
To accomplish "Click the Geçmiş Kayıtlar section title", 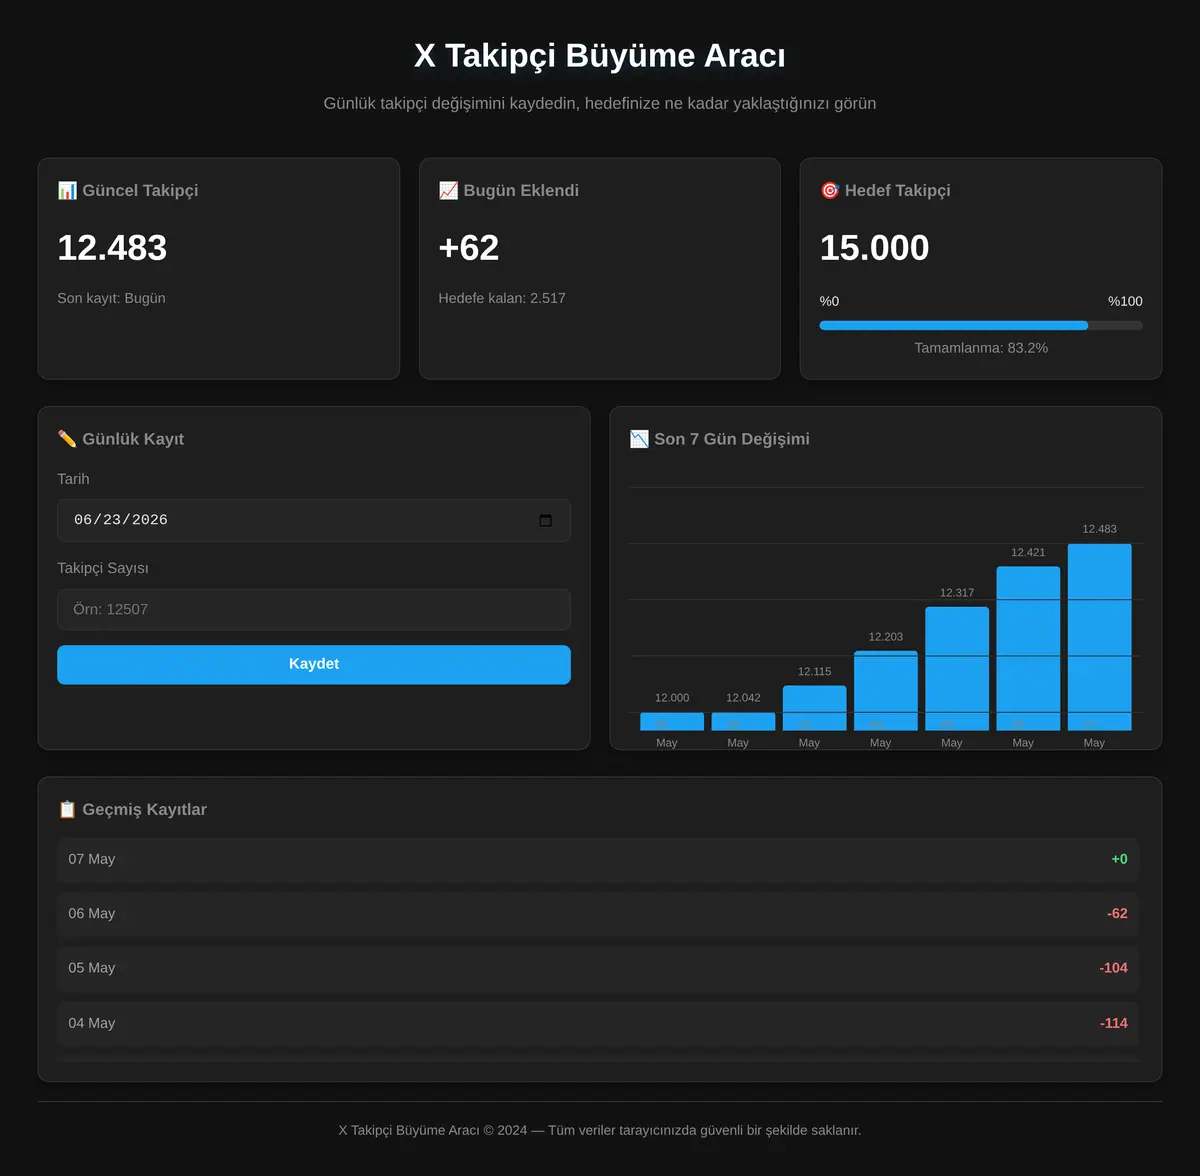I will 144,809.
